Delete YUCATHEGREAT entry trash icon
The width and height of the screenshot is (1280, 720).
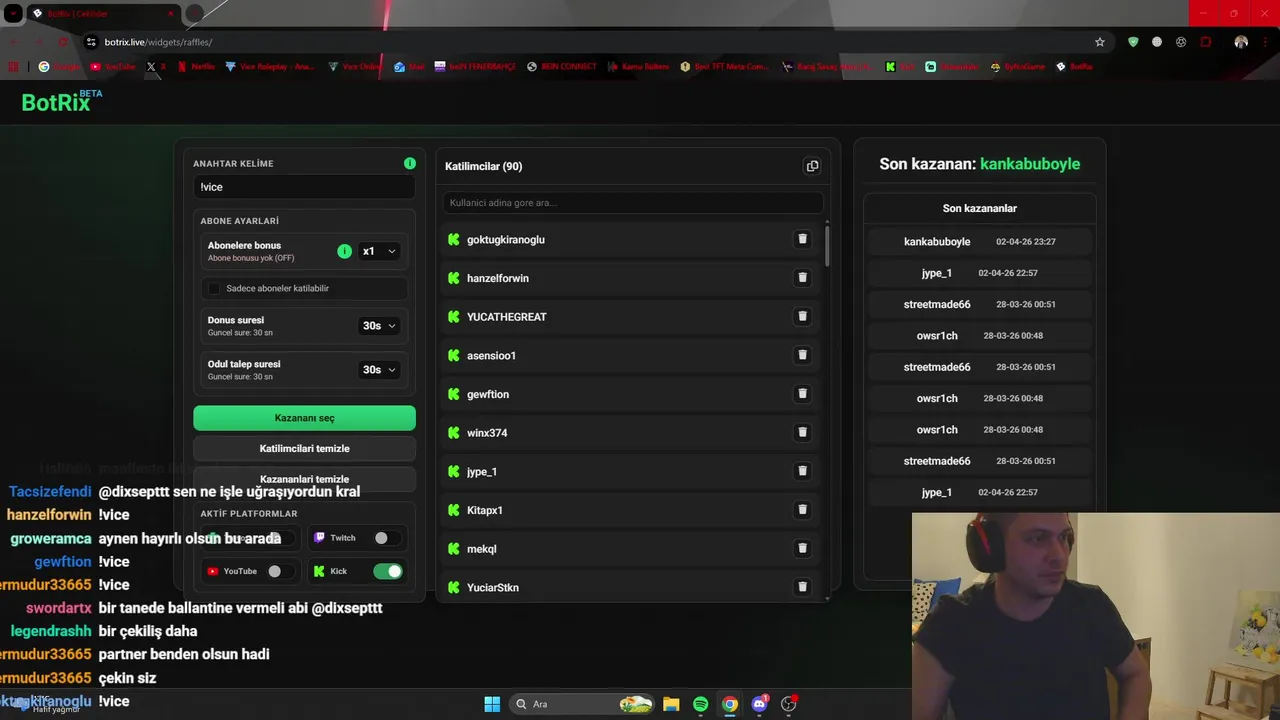[802, 316]
